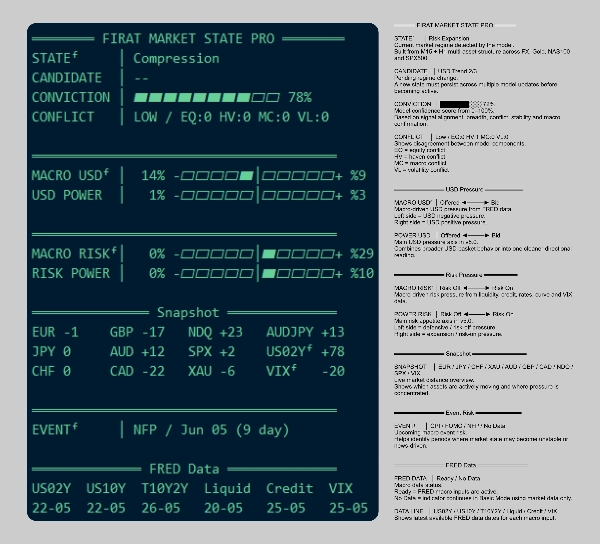
Task: Select the CANDIDATE row label
Action: pyautogui.click(x=67, y=78)
